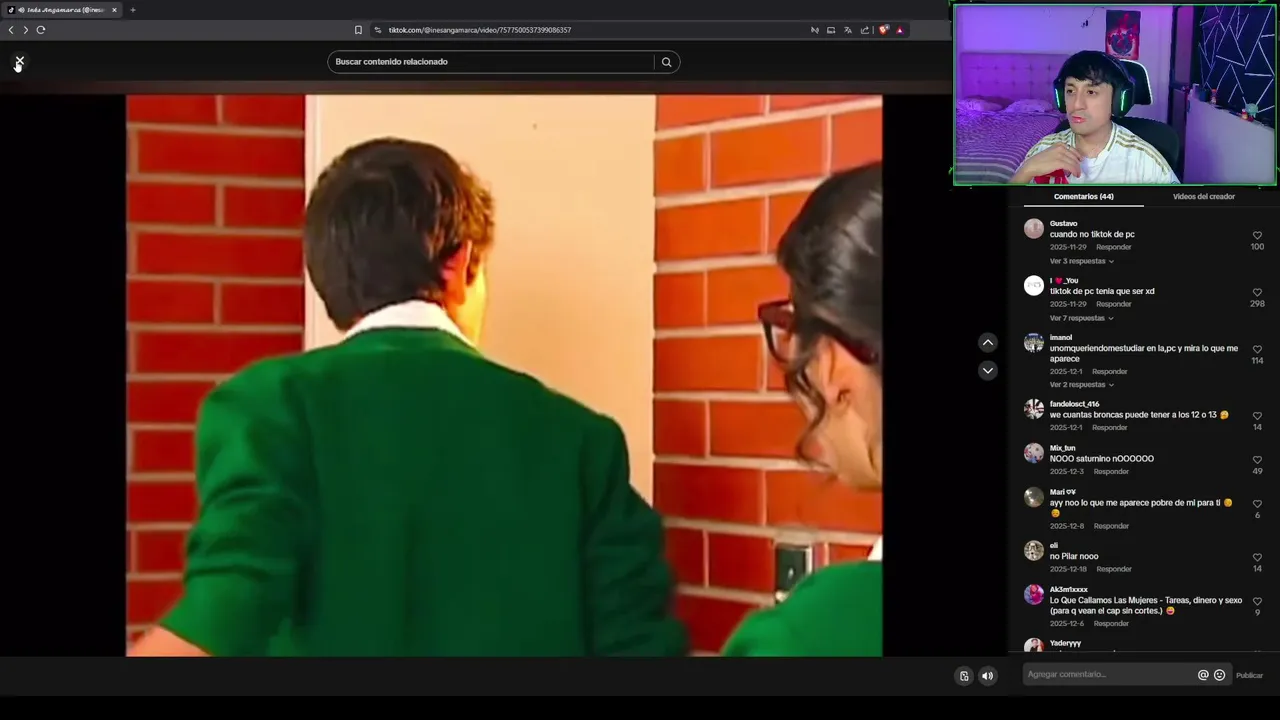The width and height of the screenshot is (1280, 720).
Task: Open Mix_tun's profile avatar
Action: tap(1034, 453)
